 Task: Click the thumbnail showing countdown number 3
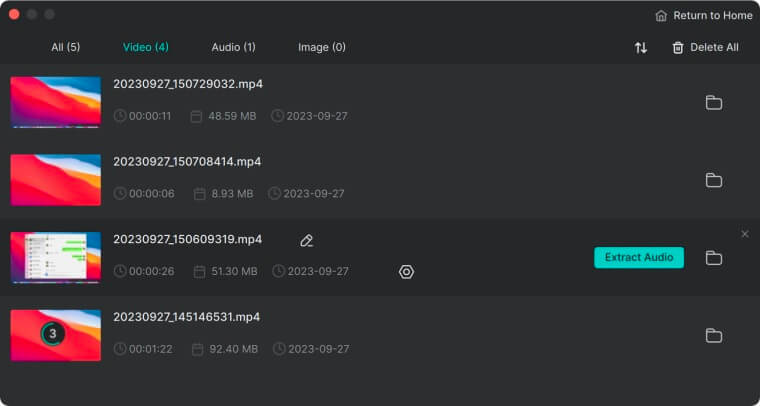(x=56, y=335)
